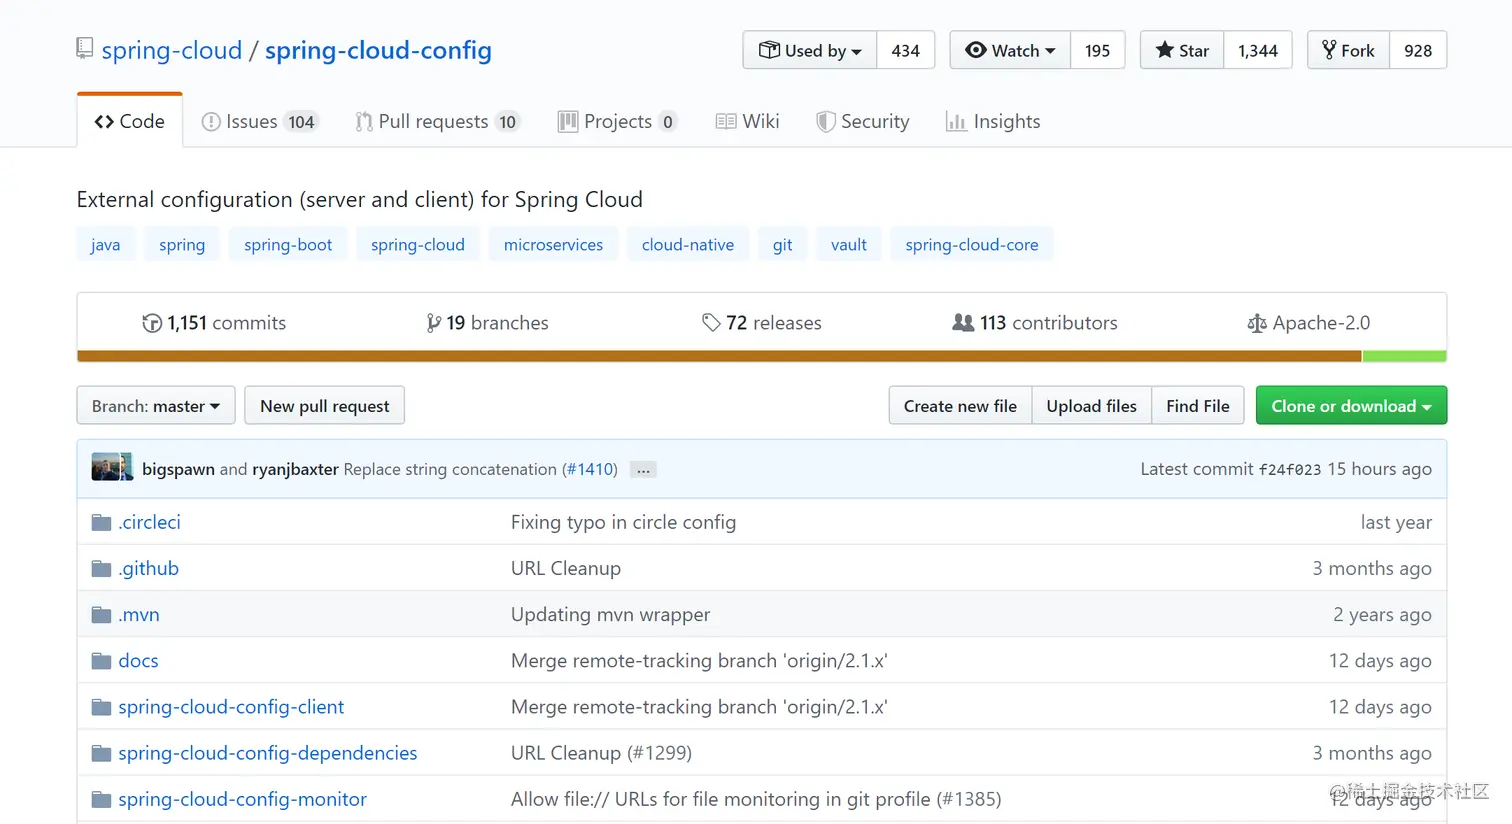This screenshot has height=824, width=1512.
Task: Fork the repository
Action: click(1348, 50)
